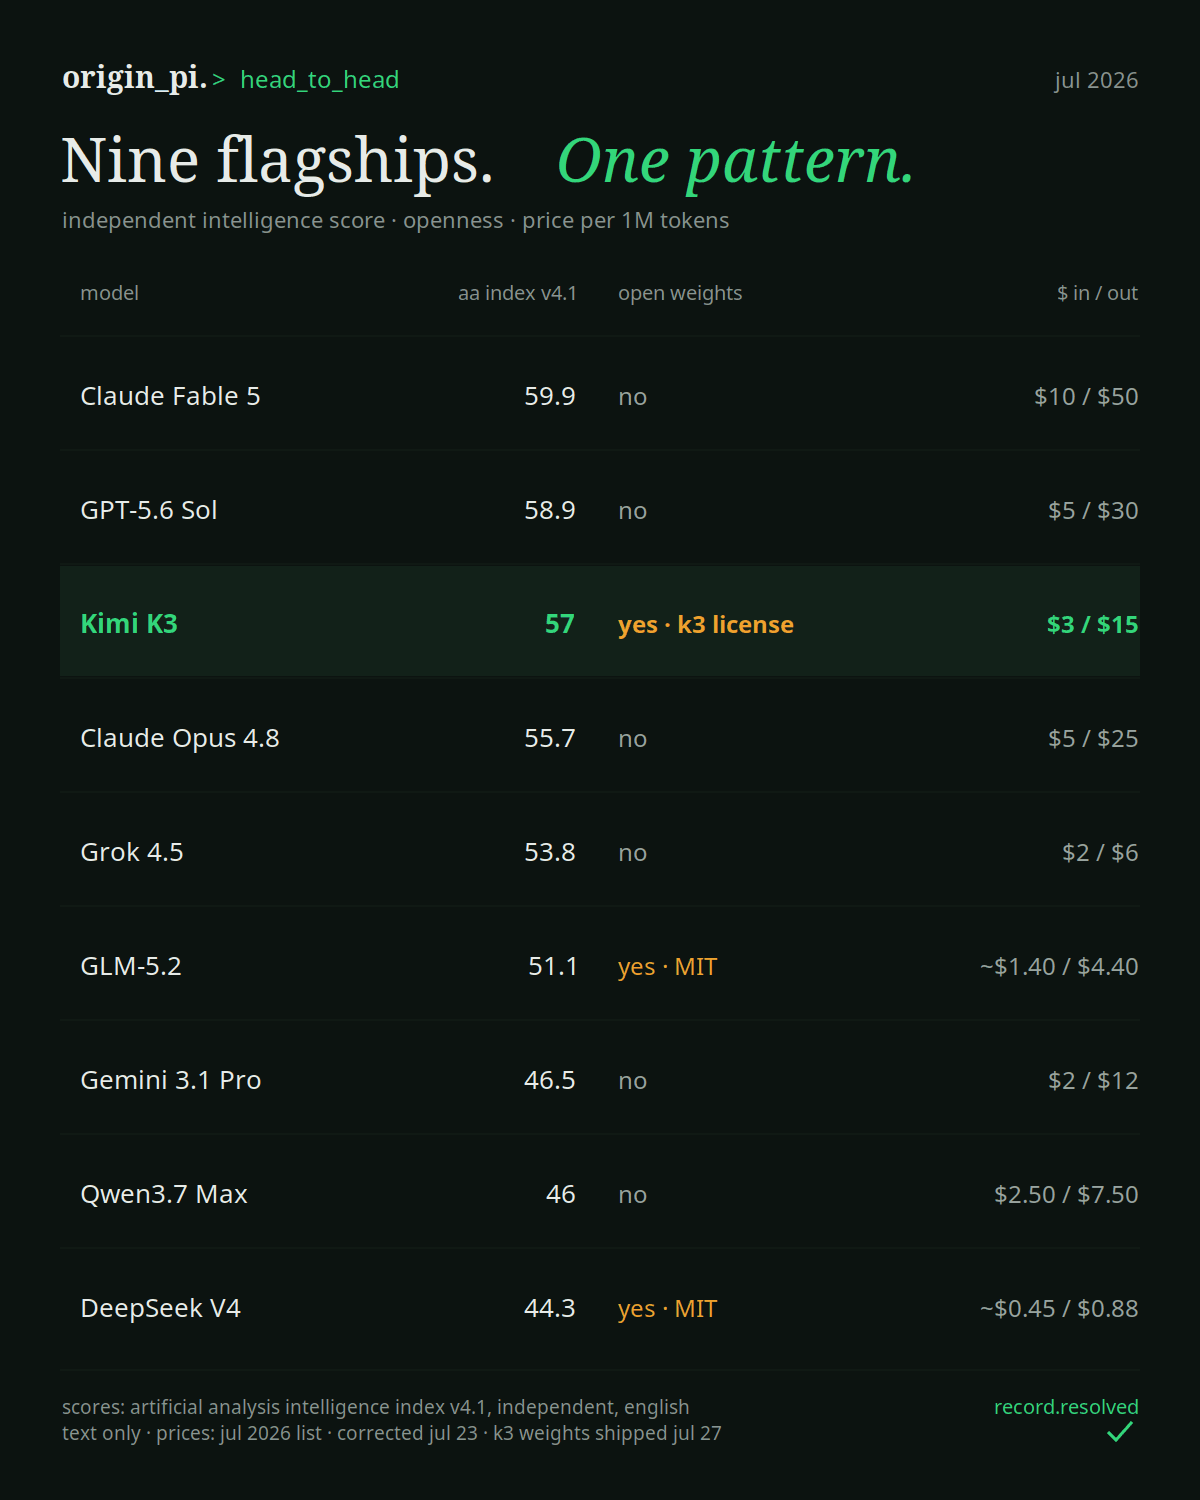Click the footnote line starting 'text only · prices'
The width and height of the screenshot is (1200, 1500).
click(392, 1433)
